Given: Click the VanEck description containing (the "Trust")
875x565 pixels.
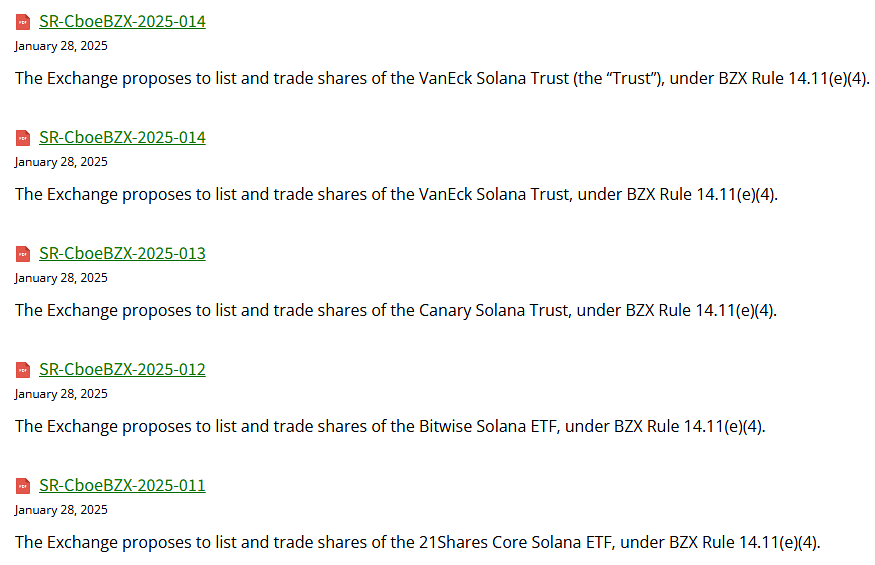Looking at the screenshot, I should pyautogui.click(x=442, y=78).
